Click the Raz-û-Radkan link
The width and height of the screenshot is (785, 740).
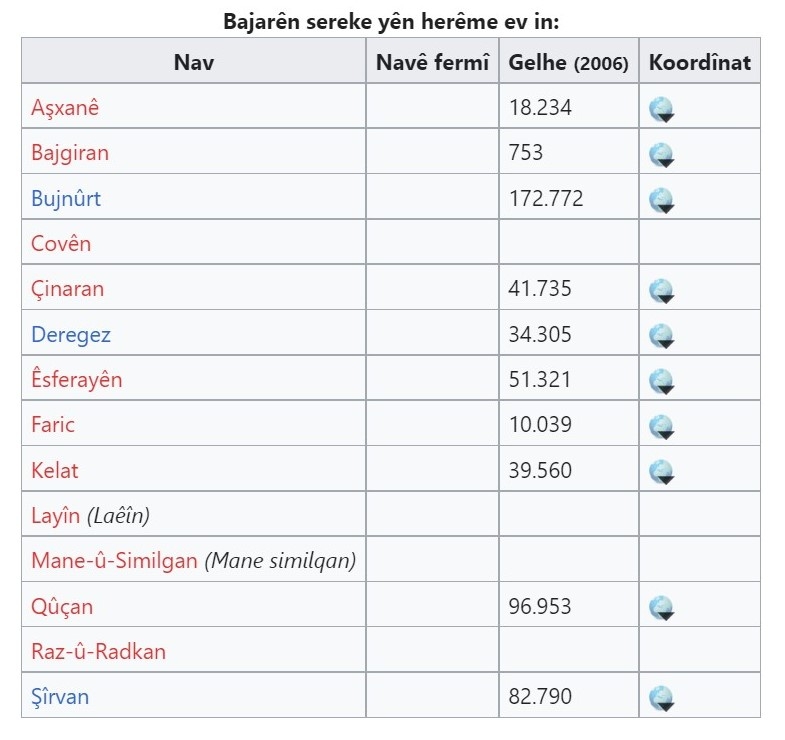pos(99,651)
